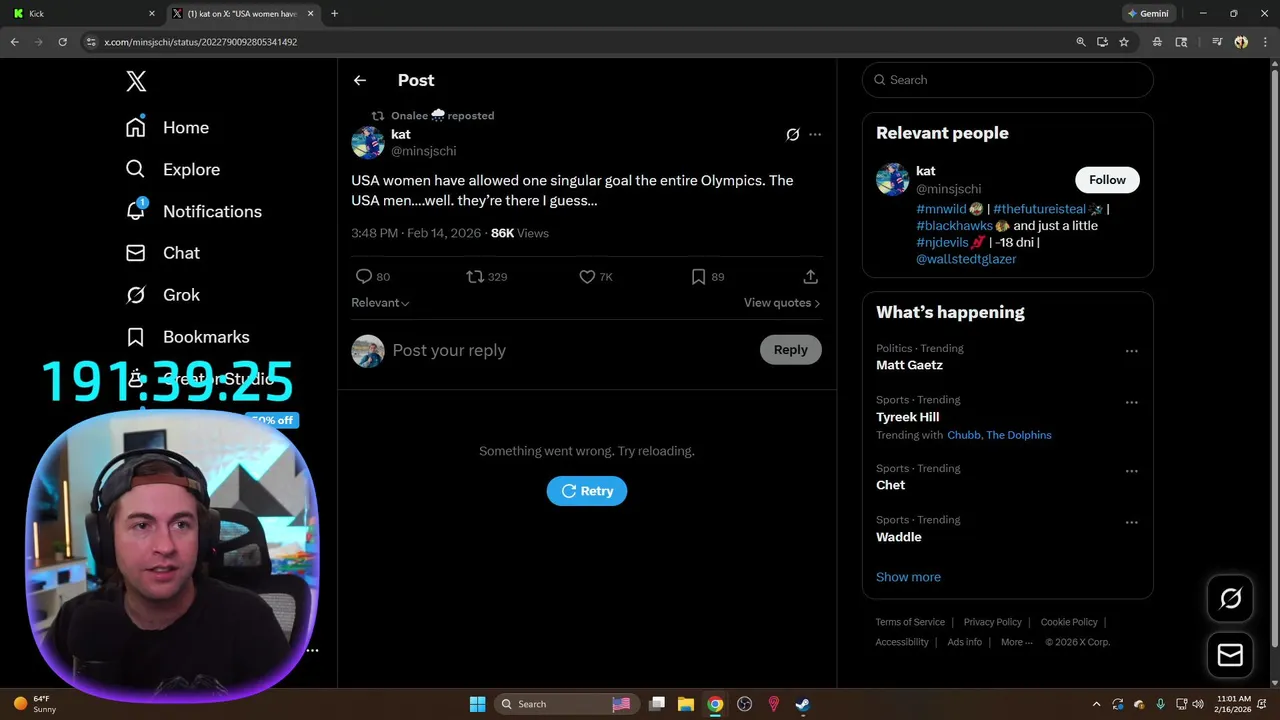Open kat's profile avatar on the post
Screen dimensions: 1280x720
point(368,142)
